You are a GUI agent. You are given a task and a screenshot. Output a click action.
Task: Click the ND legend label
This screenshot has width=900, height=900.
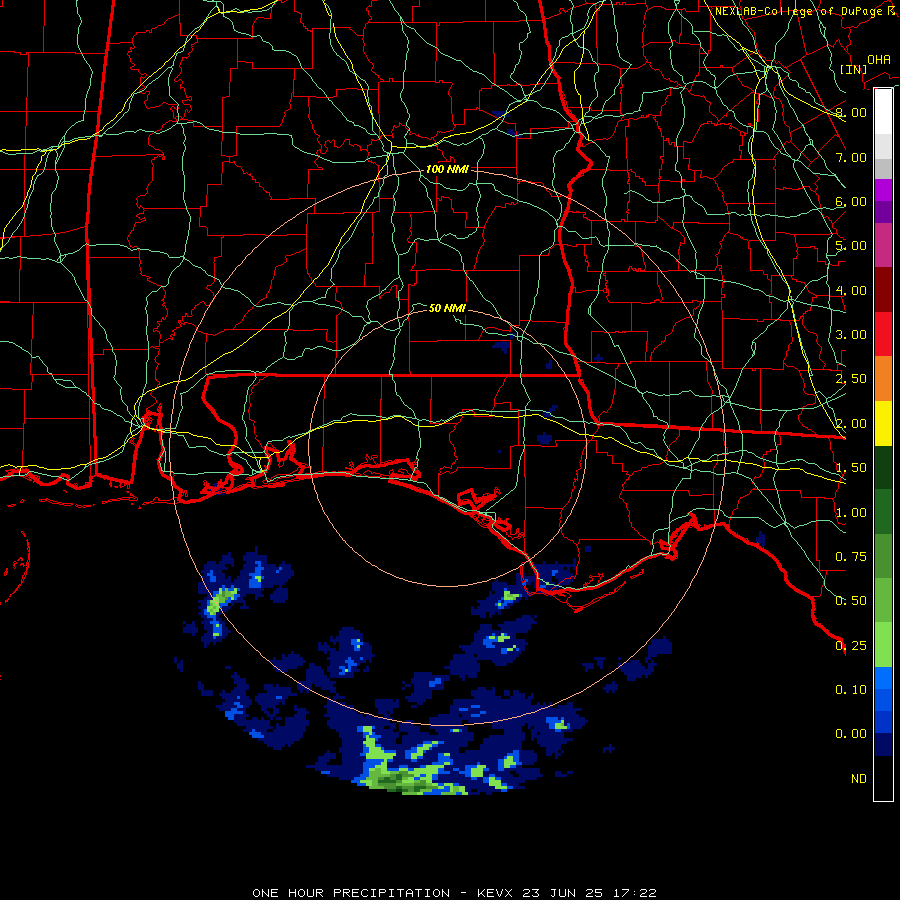859,779
